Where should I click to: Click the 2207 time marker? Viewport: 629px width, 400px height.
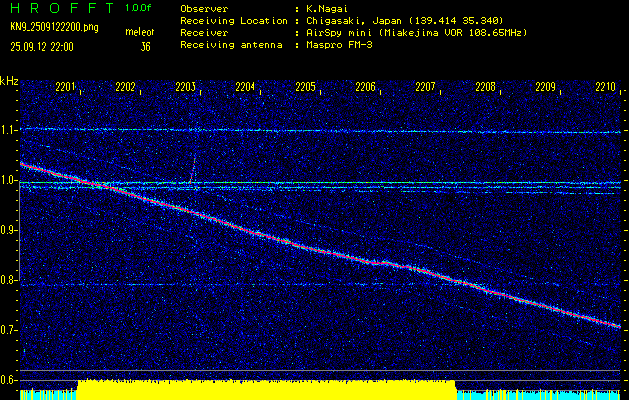click(x=425, y=87)
